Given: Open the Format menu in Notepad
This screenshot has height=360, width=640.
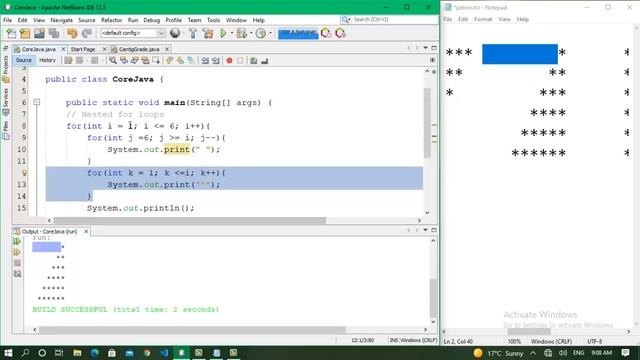Looking at the screenshot, I should pos(483,19).
